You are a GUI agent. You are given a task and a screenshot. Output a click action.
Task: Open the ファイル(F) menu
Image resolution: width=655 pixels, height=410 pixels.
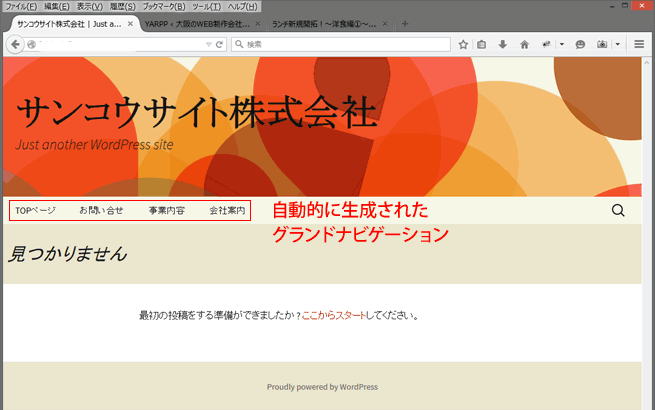click(x=20, y=7)
